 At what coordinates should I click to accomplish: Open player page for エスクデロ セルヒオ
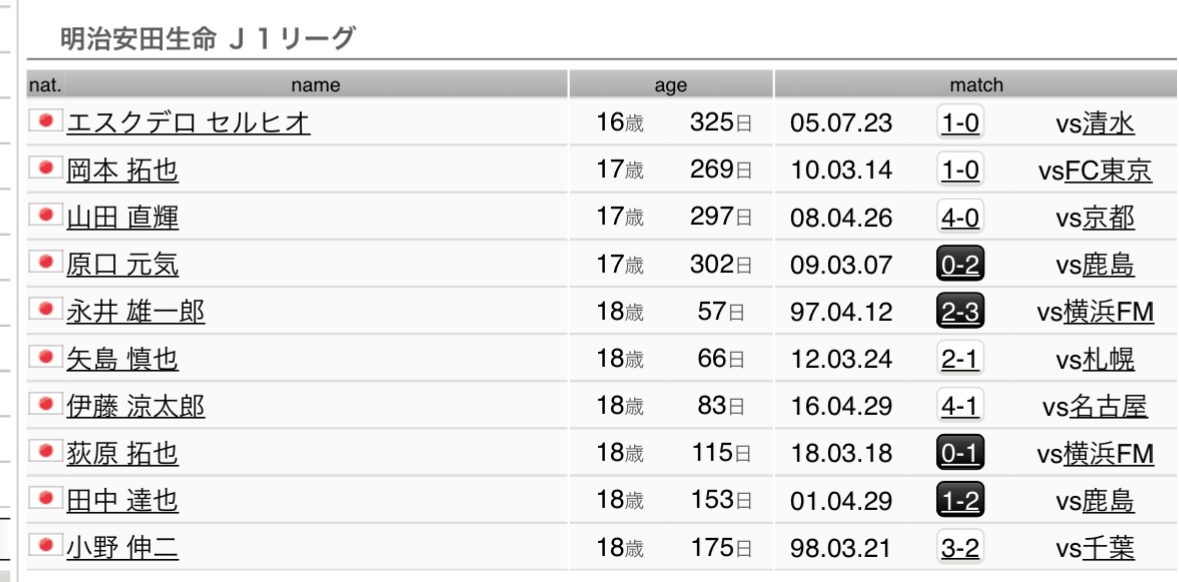pos(188,123)
